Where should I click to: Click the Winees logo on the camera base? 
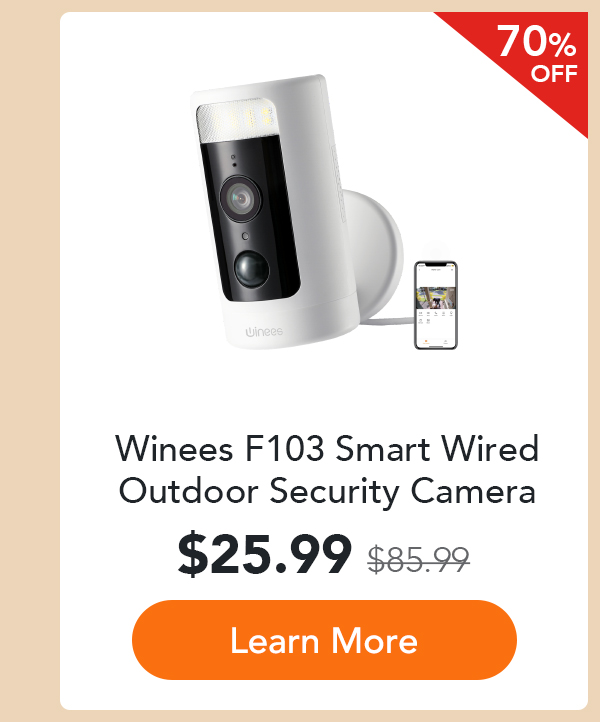click(x=264, y=332)
